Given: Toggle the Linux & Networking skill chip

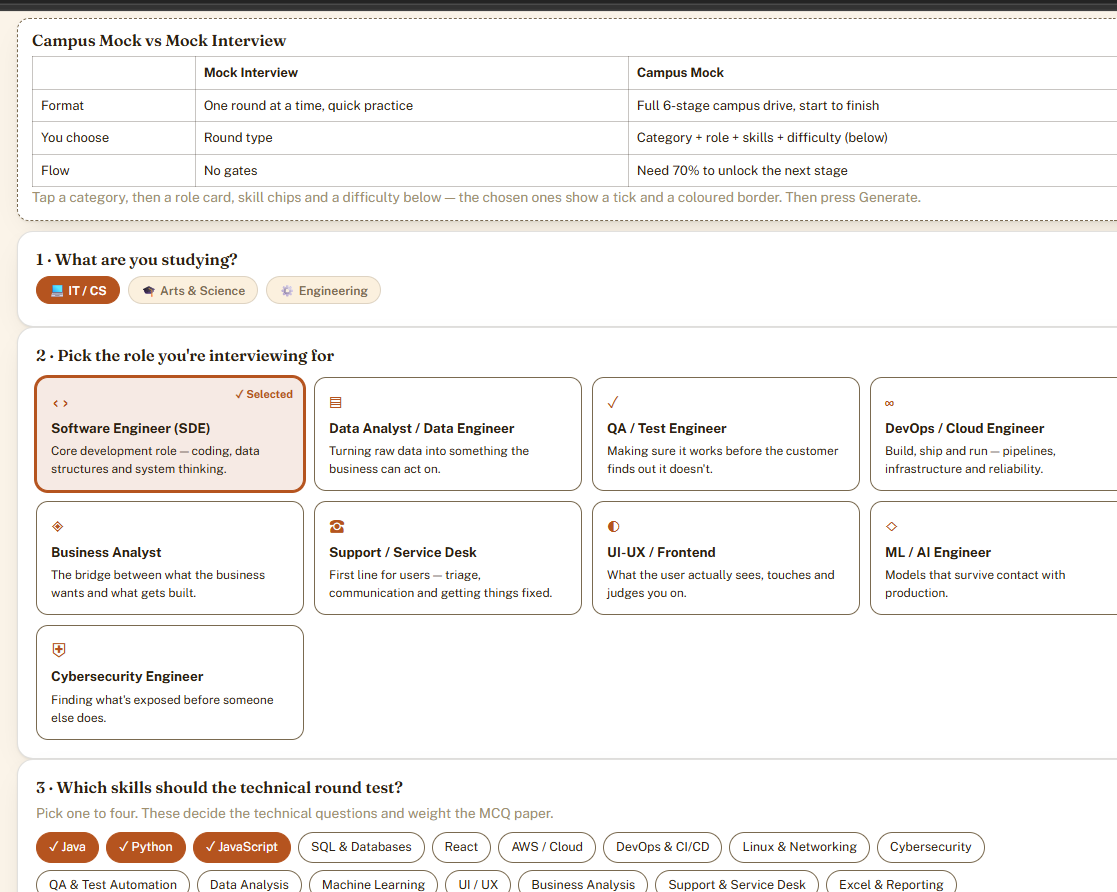Looking at the screenshot, I should pyautogui.click(x=799, y=847).
